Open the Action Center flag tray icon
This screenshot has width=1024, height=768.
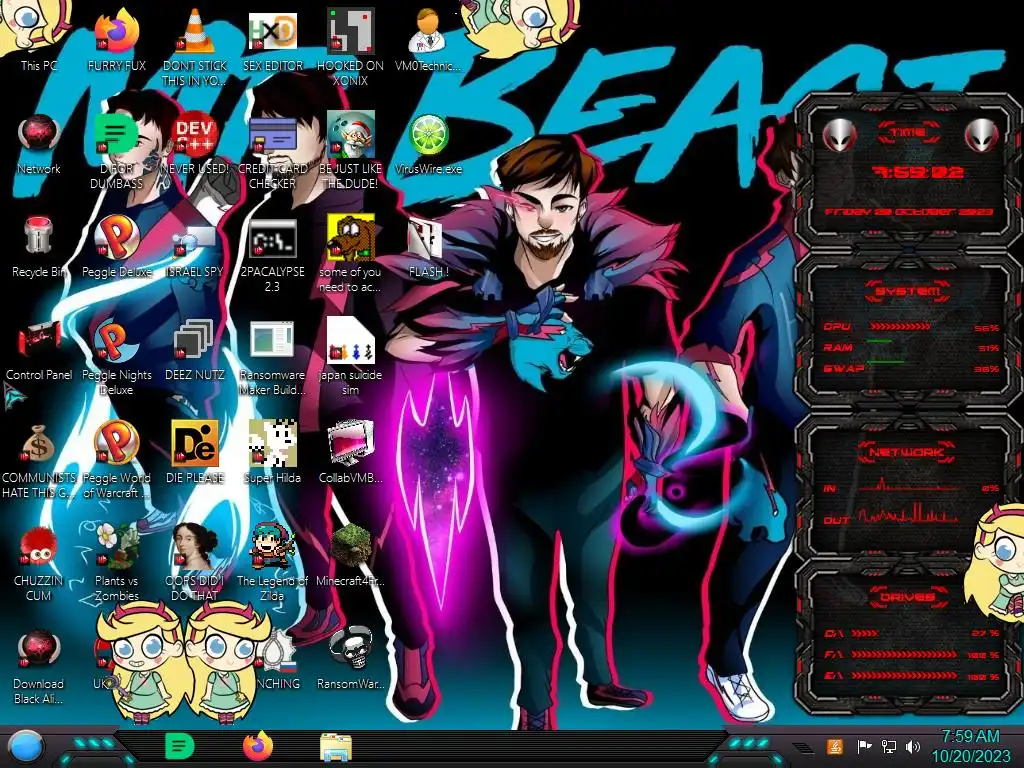pos(864,746)
